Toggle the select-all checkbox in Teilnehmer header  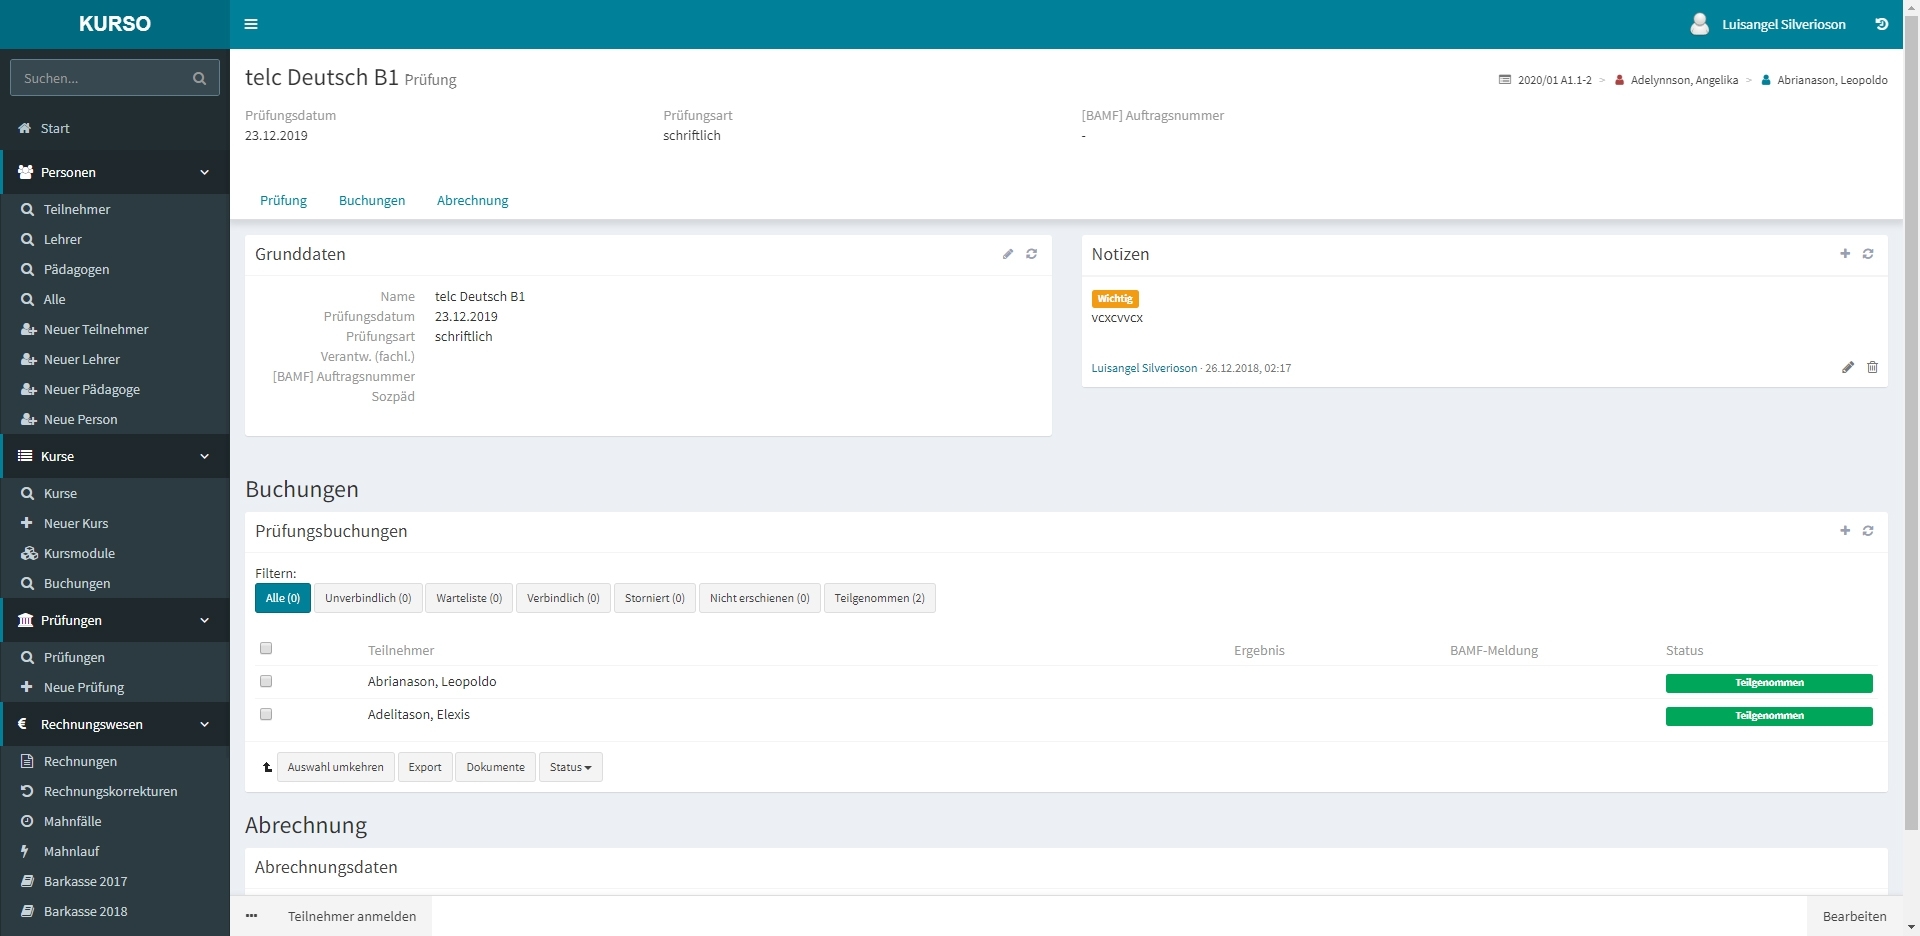(x=266, y=648)
